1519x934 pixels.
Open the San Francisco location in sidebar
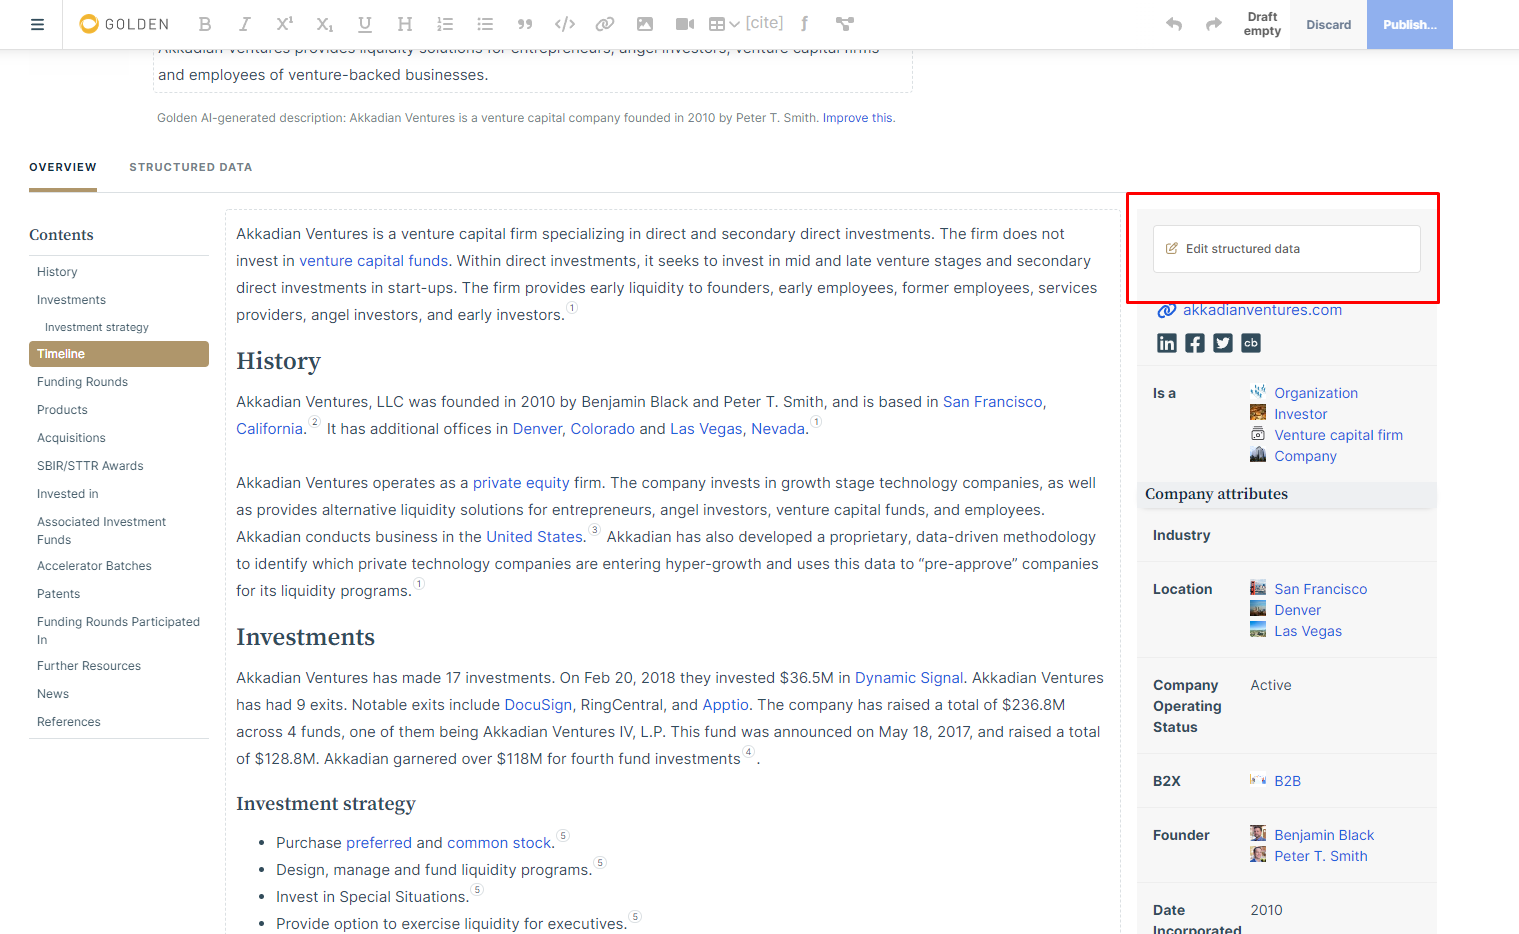[1320, 589]
